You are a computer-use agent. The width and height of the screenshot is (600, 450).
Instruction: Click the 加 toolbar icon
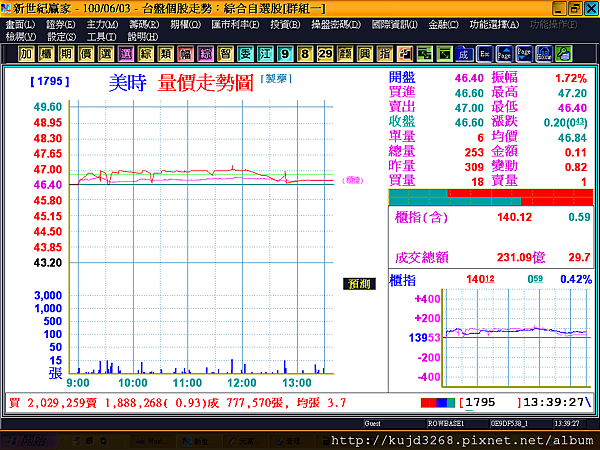[26, 54]
